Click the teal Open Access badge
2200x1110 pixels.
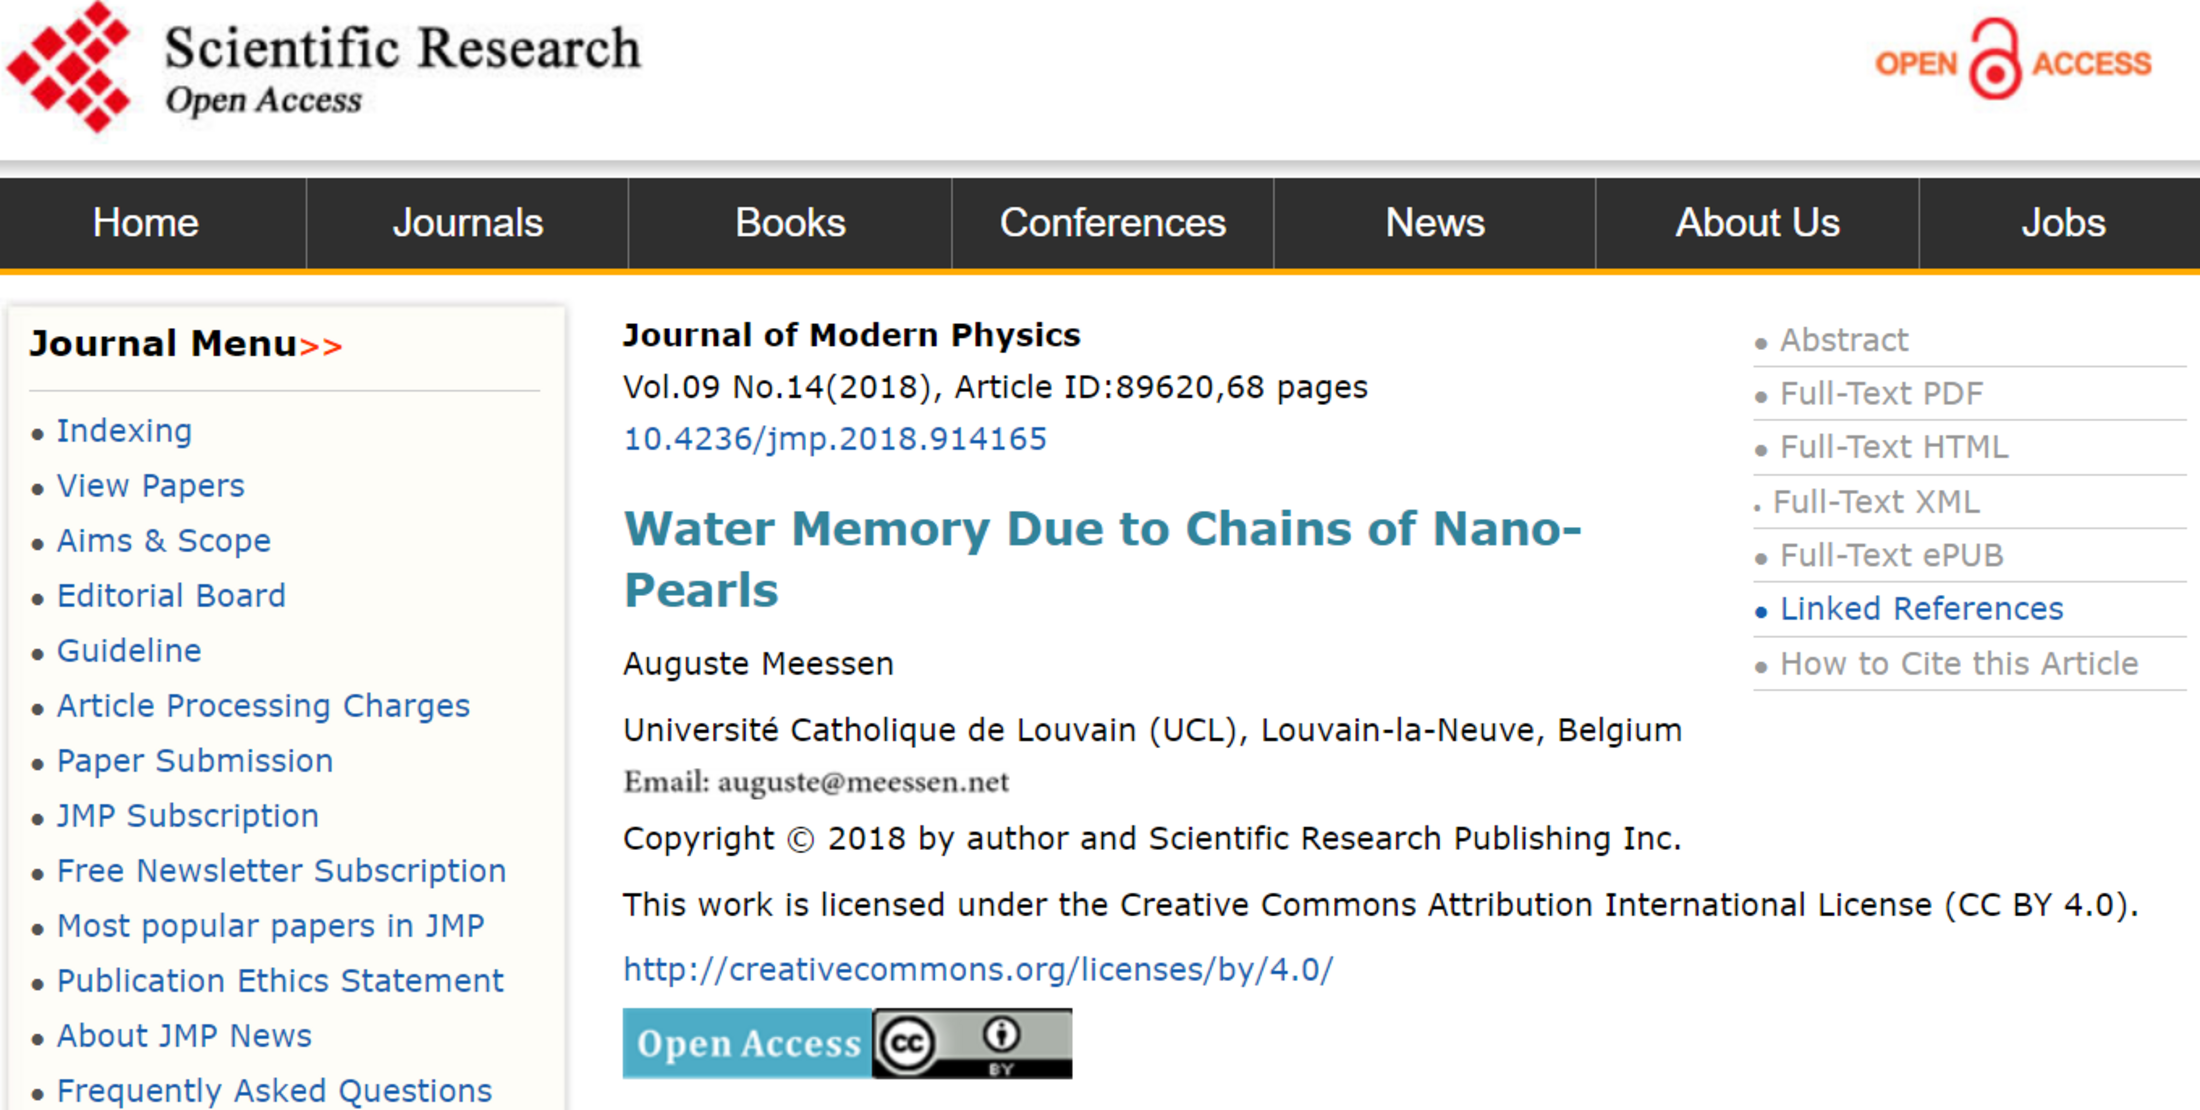pyautogui.click(x=748, y=1043)
